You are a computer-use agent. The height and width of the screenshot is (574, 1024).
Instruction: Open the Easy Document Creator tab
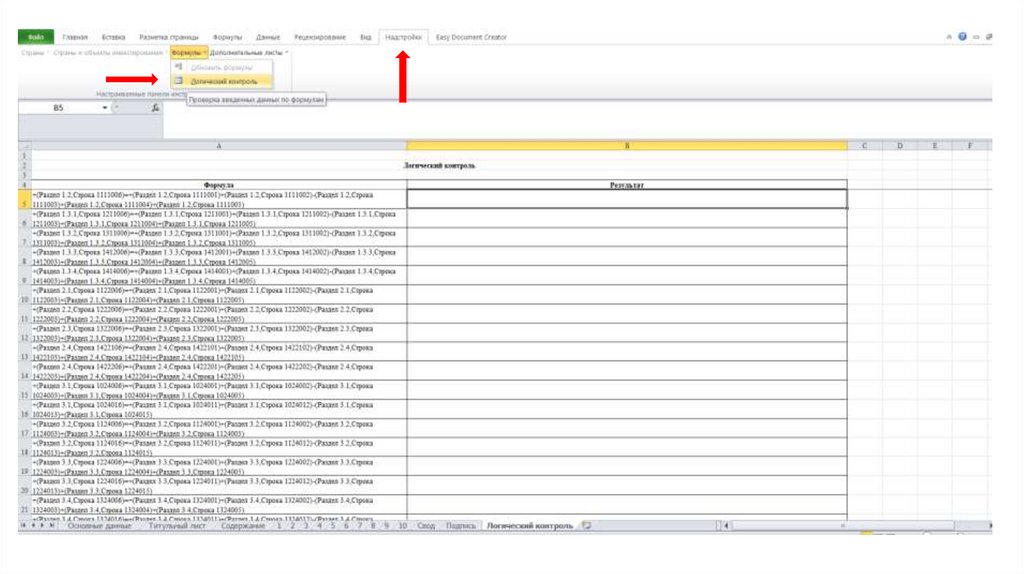tap(472, 37)
